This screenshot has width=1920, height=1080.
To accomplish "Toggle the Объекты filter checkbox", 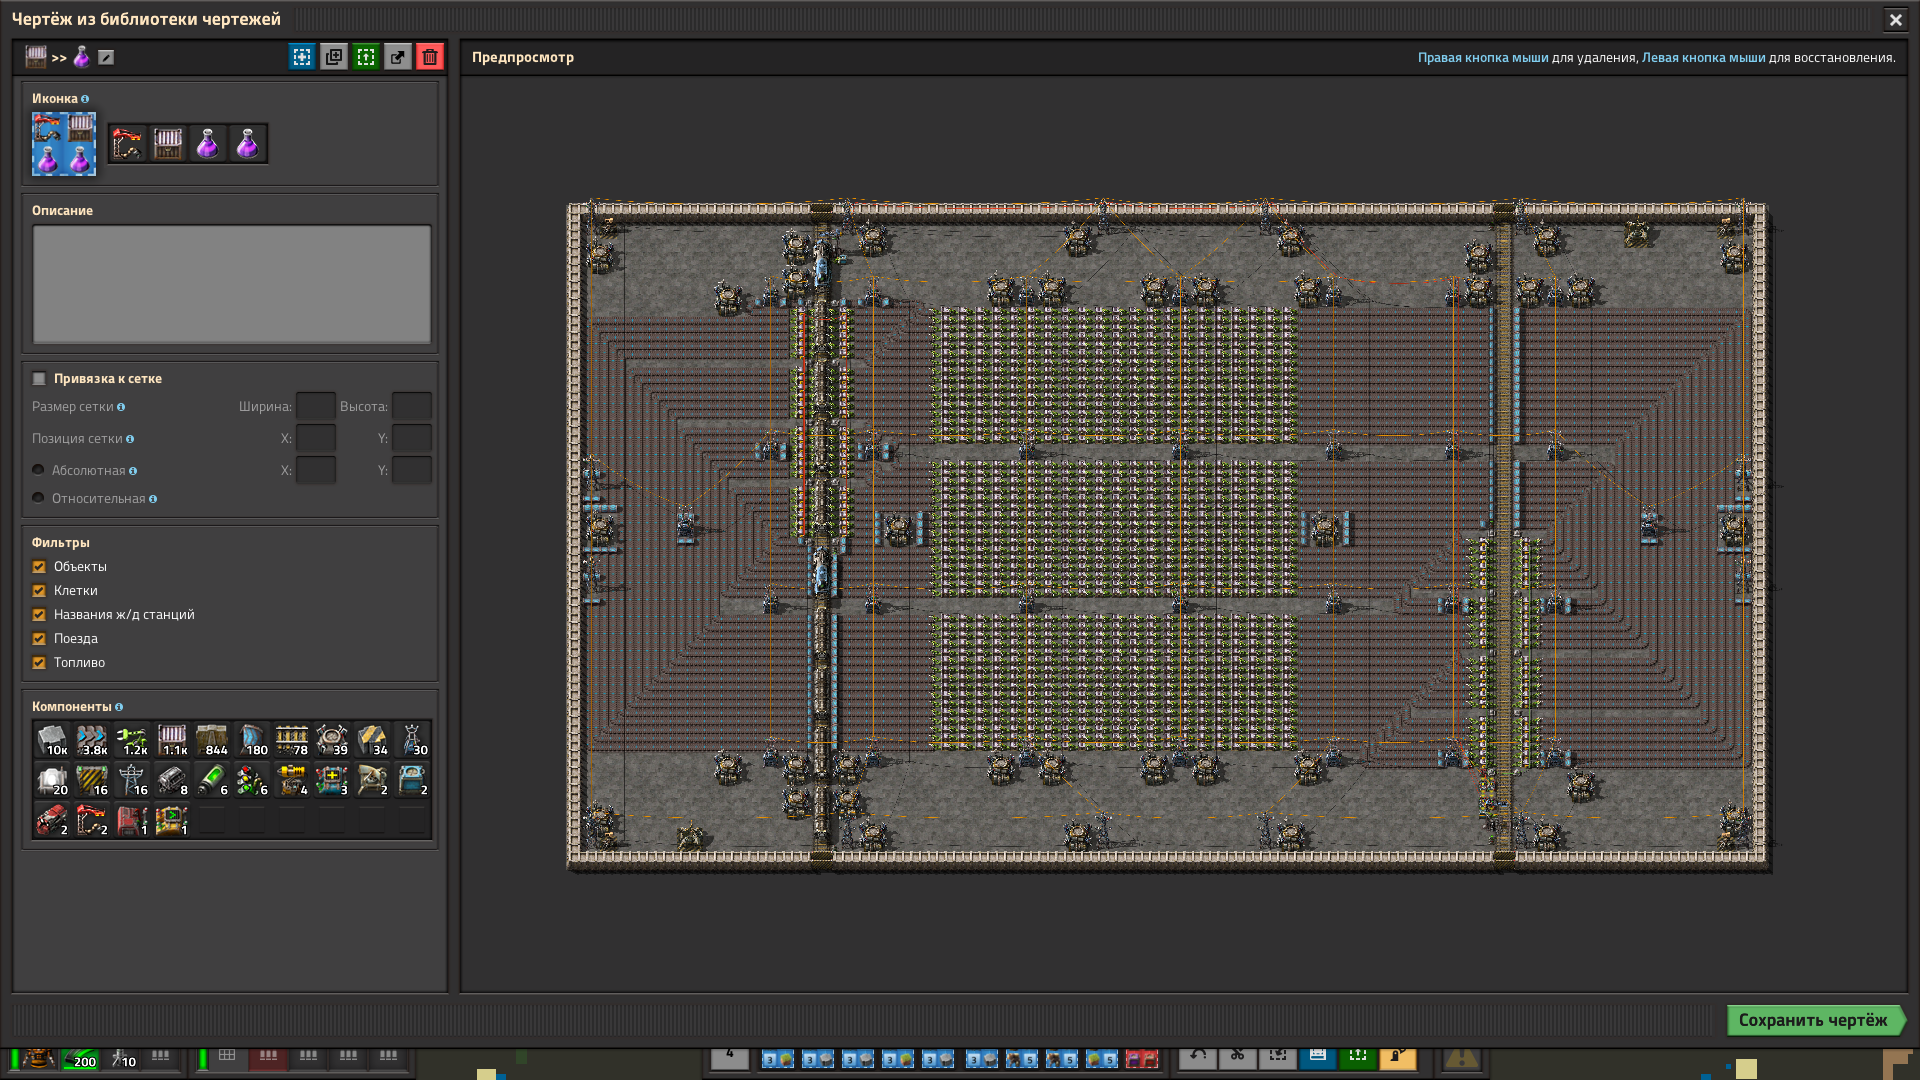I will click(x=39, y=567).
